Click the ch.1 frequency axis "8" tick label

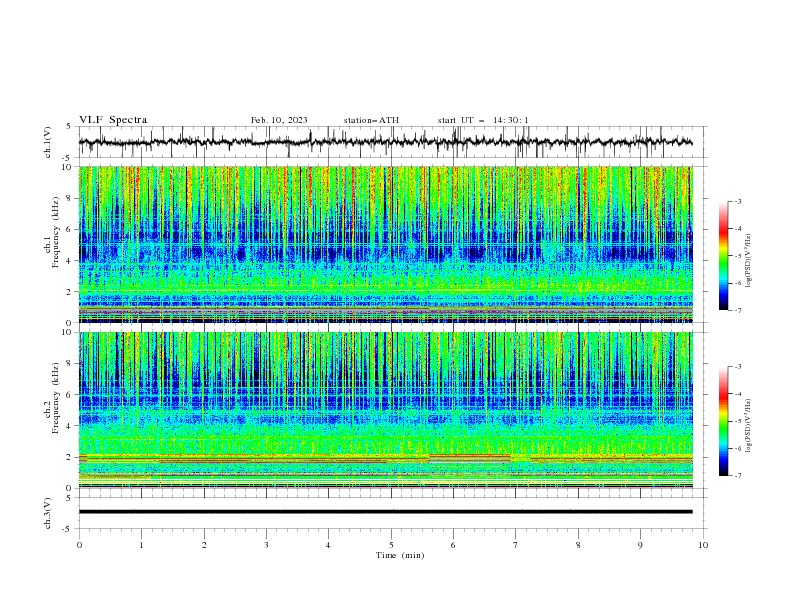(71, 198)
